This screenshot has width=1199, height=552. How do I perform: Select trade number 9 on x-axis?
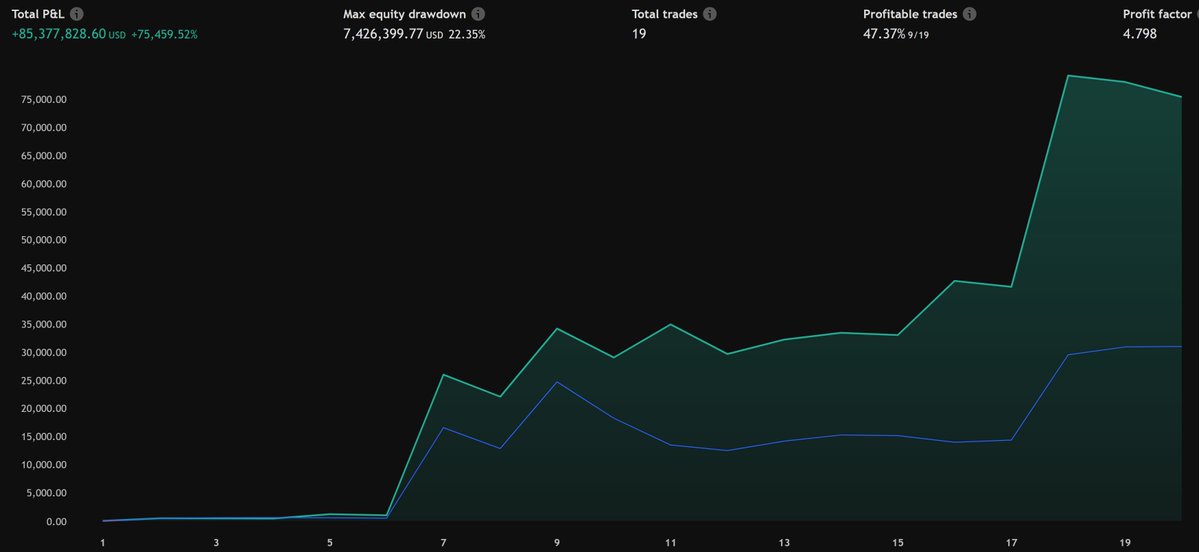(557, 543)
